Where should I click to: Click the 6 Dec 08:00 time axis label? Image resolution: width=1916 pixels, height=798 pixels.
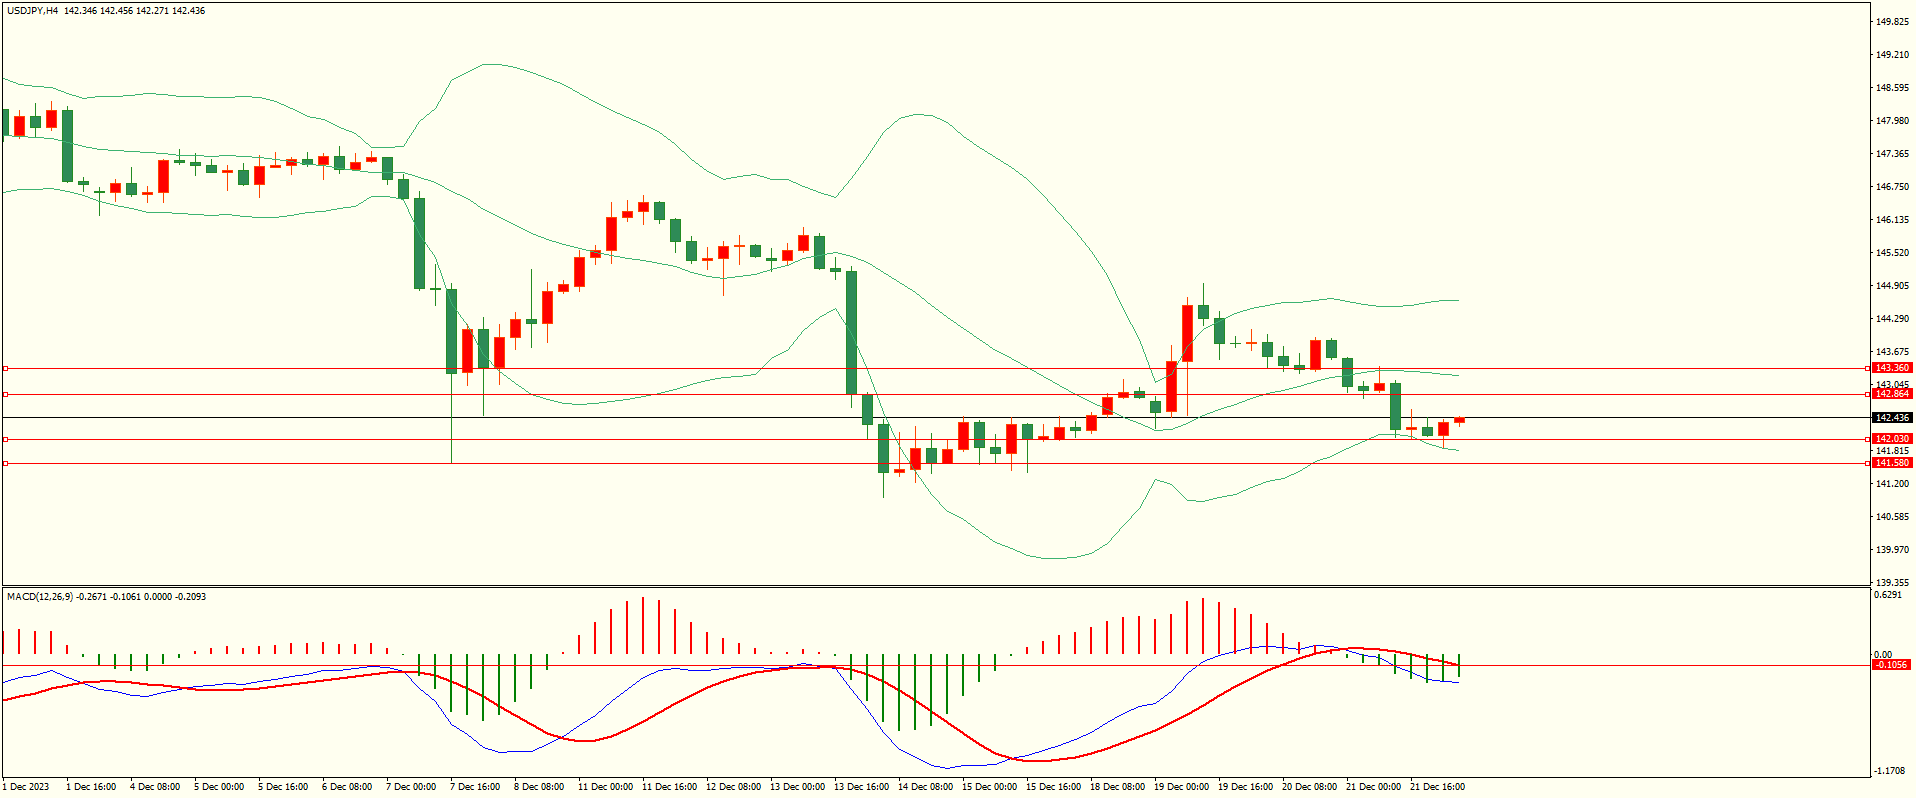tap(347, 787)
